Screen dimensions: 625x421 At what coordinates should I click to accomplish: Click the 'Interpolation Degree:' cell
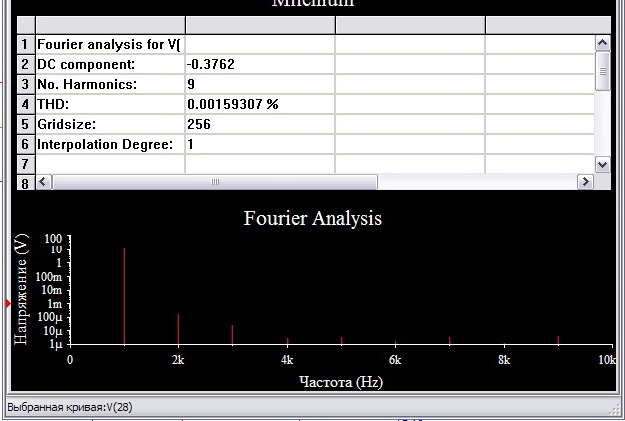click(x=110, y=144)
